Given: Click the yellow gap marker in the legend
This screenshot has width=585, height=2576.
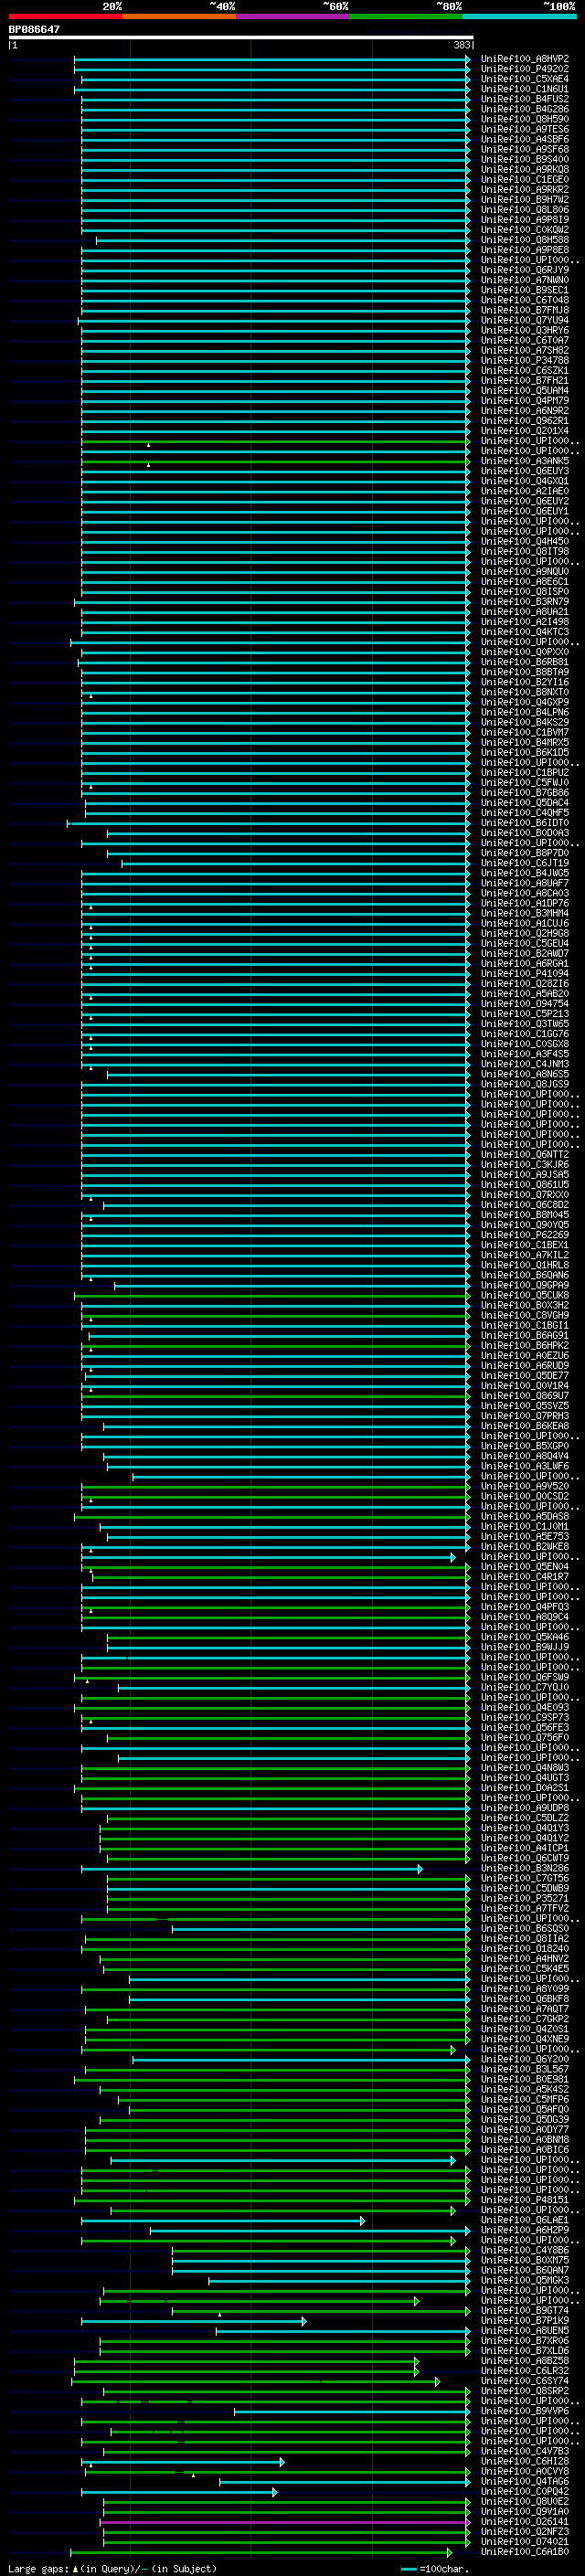Looking at the screenshot, I should [x=75, y=2569].
